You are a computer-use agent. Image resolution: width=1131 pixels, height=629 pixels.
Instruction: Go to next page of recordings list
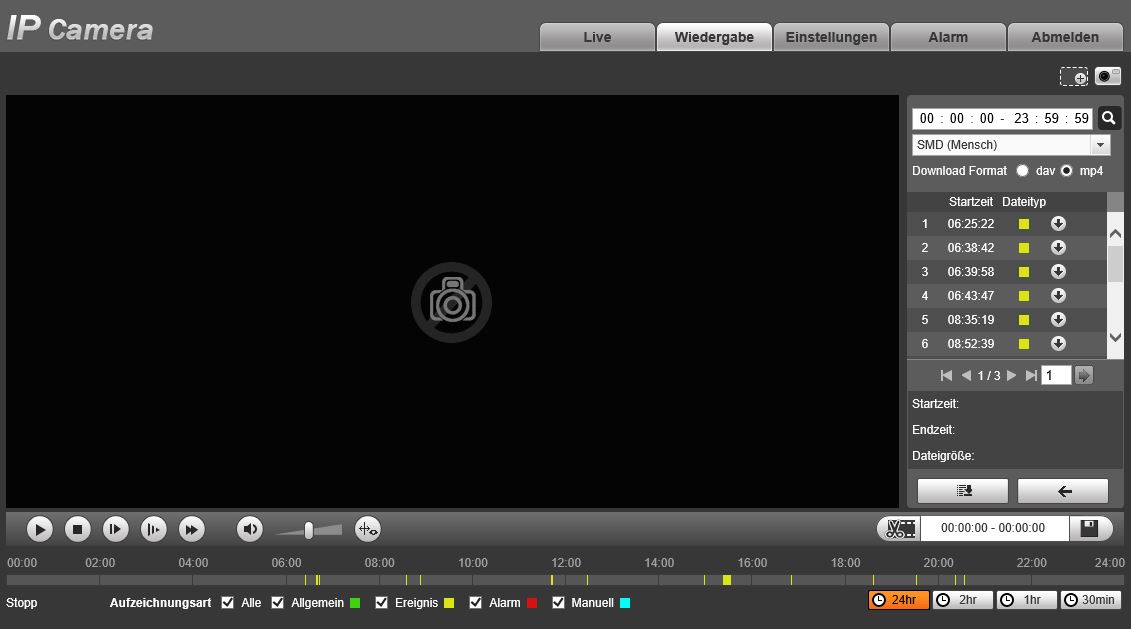pos(1012,376)
